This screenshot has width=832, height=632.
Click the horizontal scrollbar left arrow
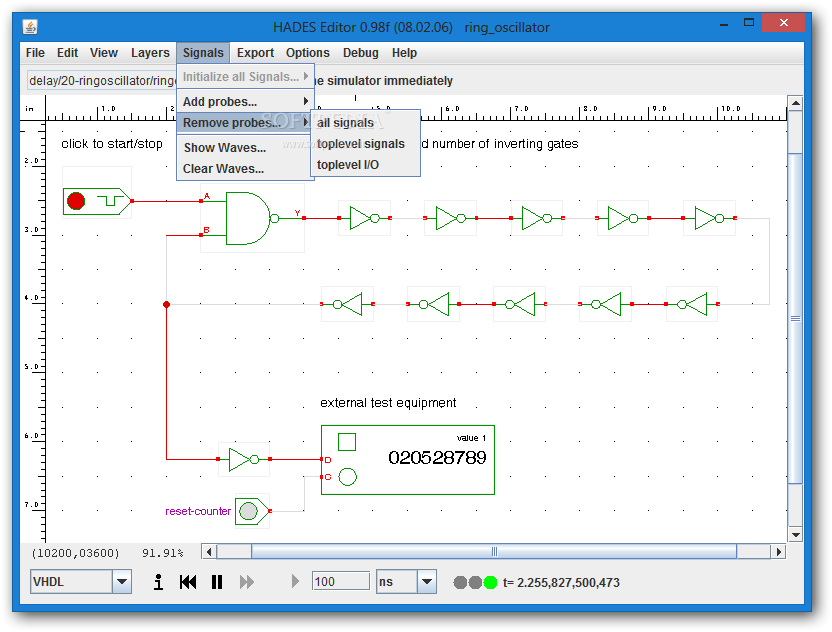tap(209, 552)
